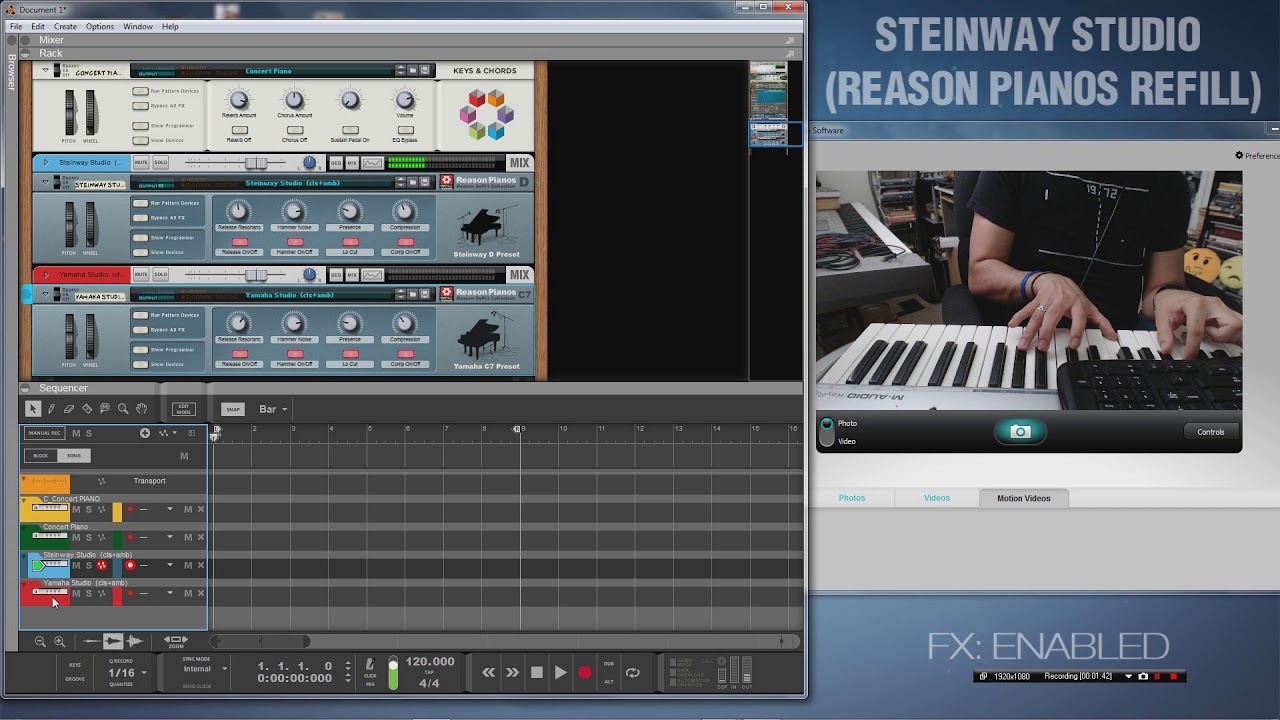Select the Hand tool in sequencer toolbar

coord(141,408)
